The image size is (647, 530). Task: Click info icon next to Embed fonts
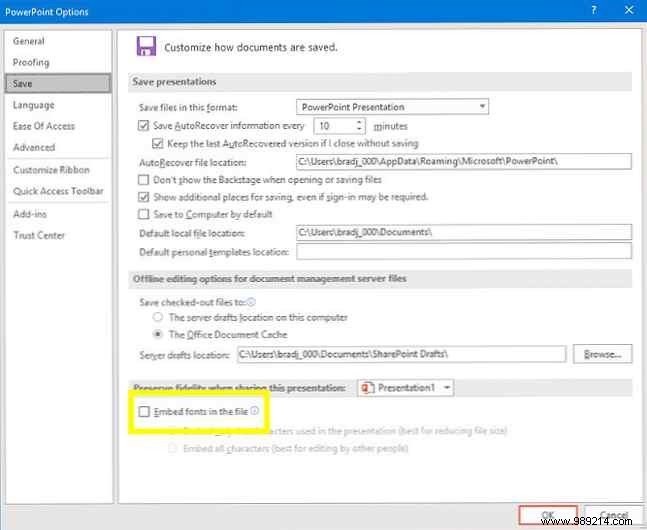(x=255, y=410)
